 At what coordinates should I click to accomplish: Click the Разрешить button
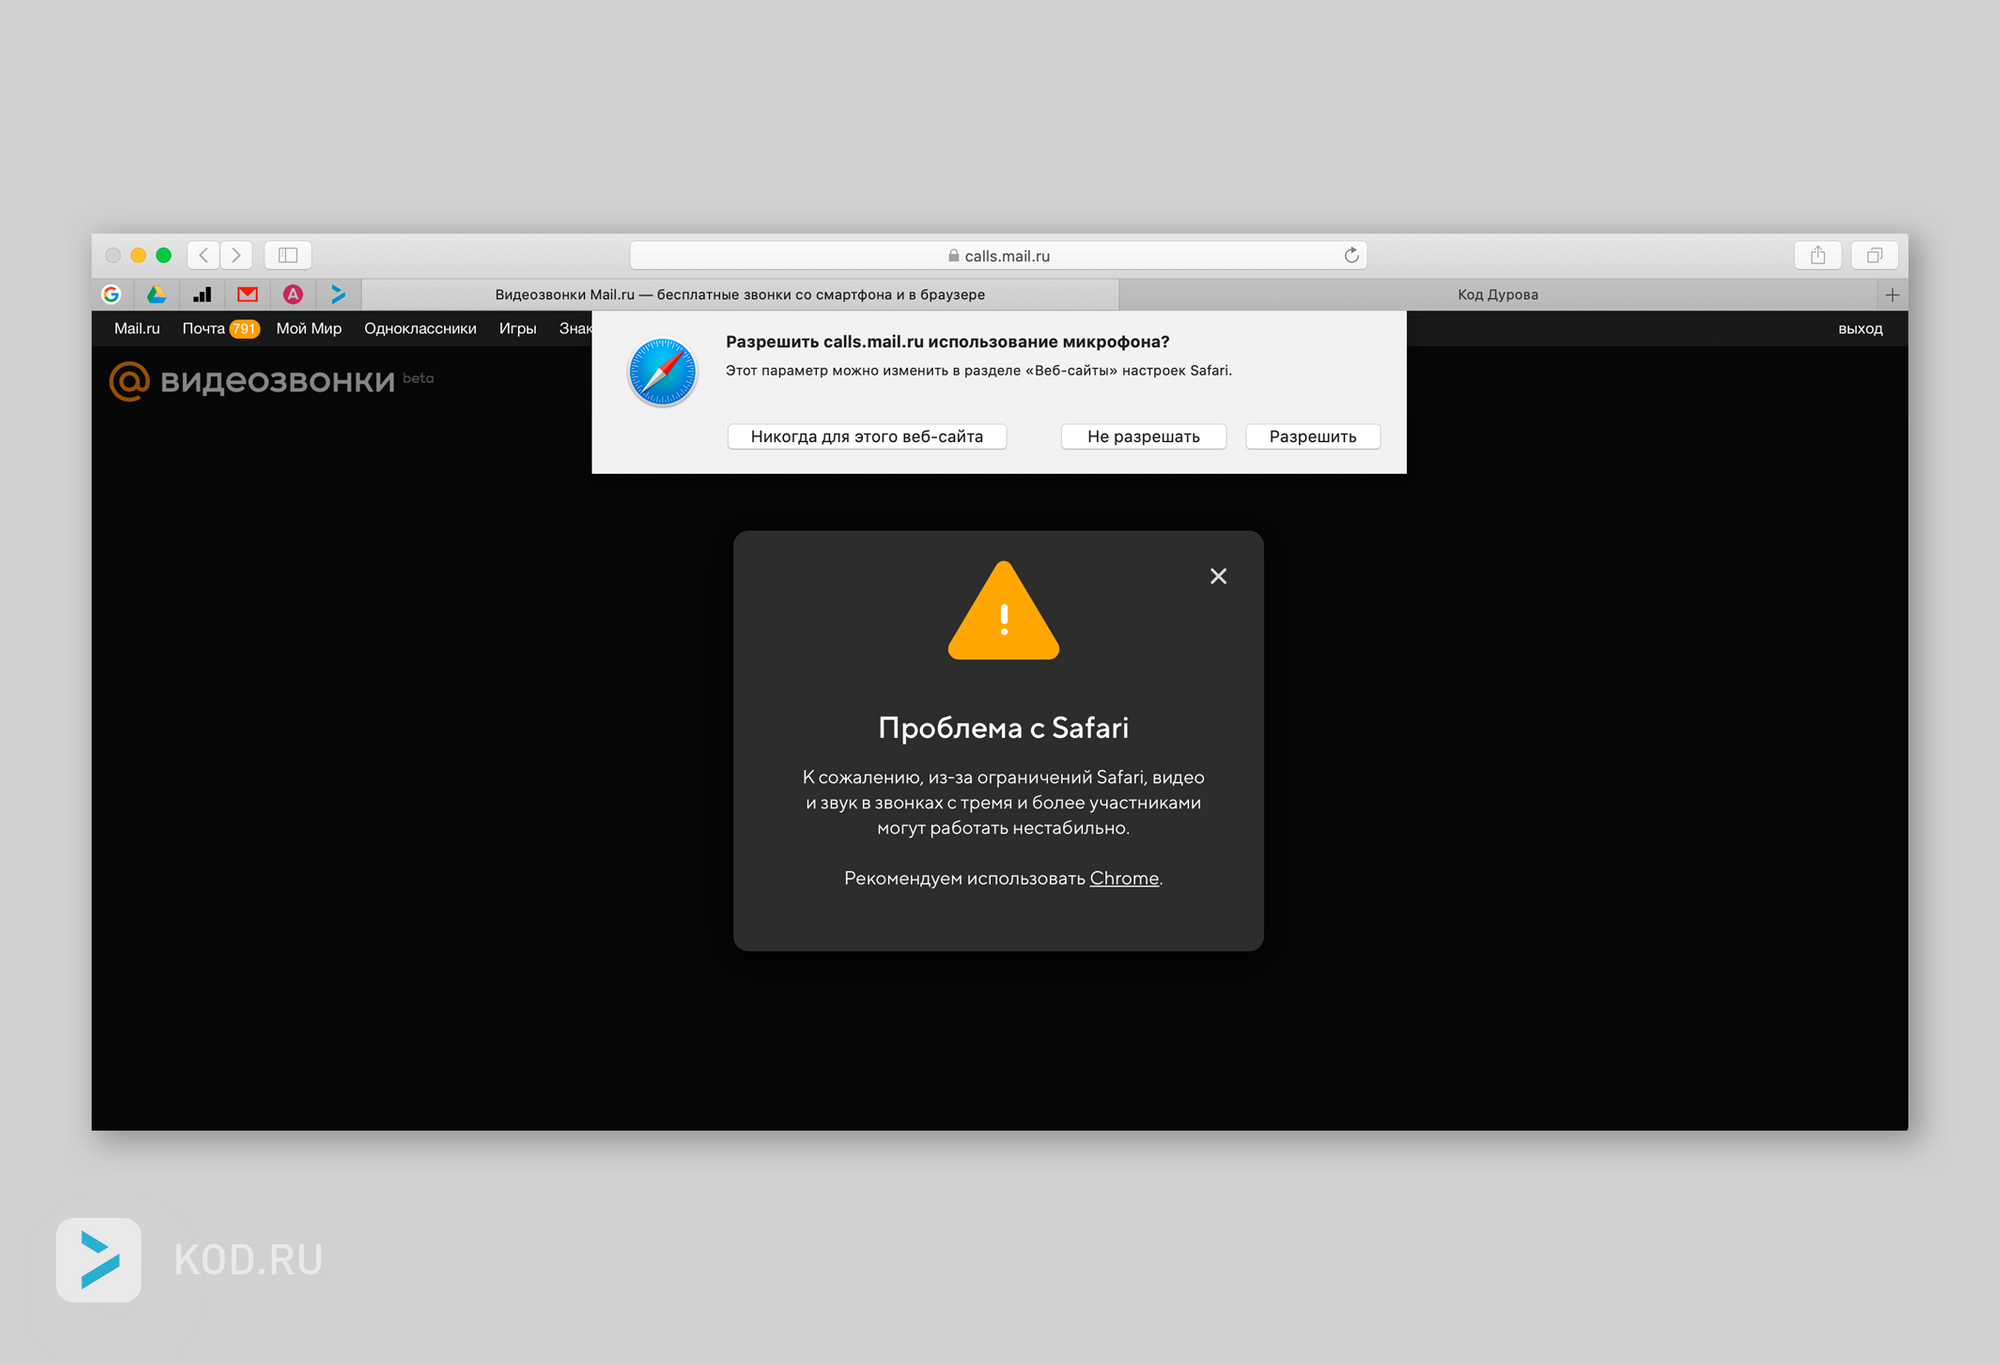click(1312, 436)
